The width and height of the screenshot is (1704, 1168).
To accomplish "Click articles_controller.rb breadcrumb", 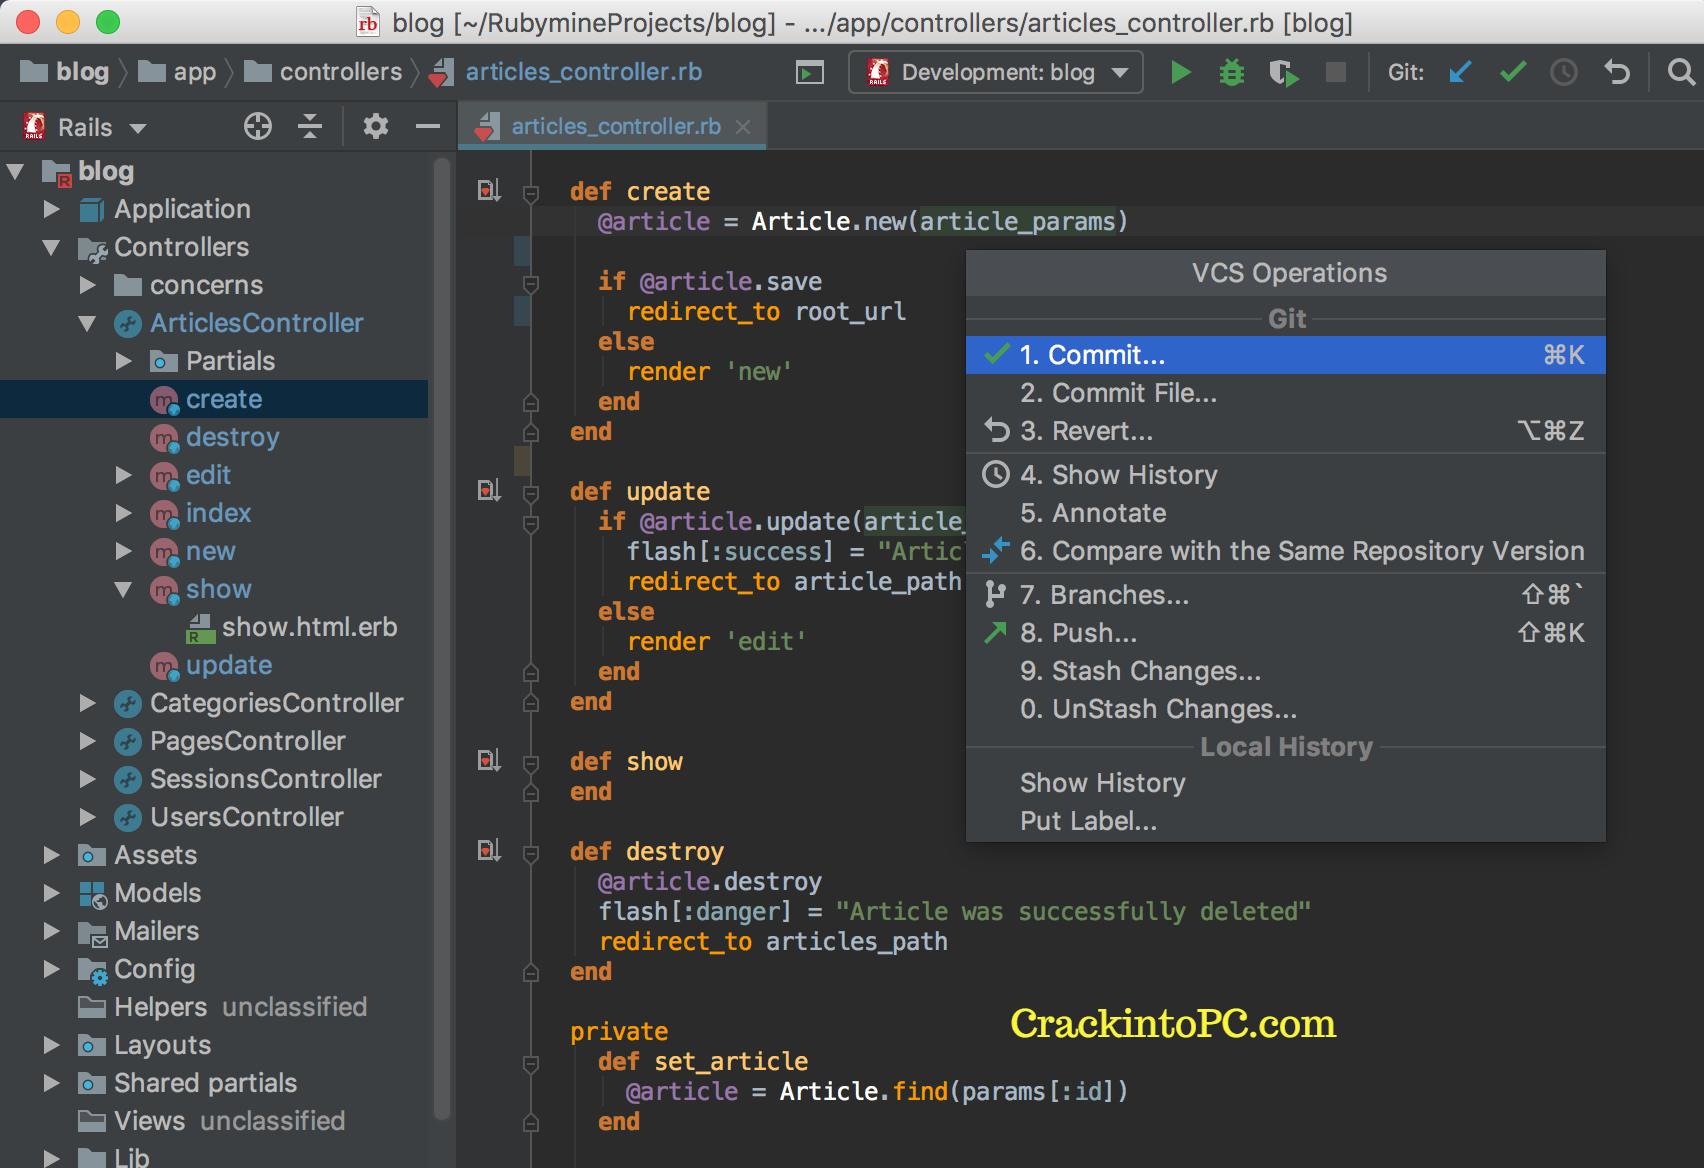I will click(x=566, y=72).
